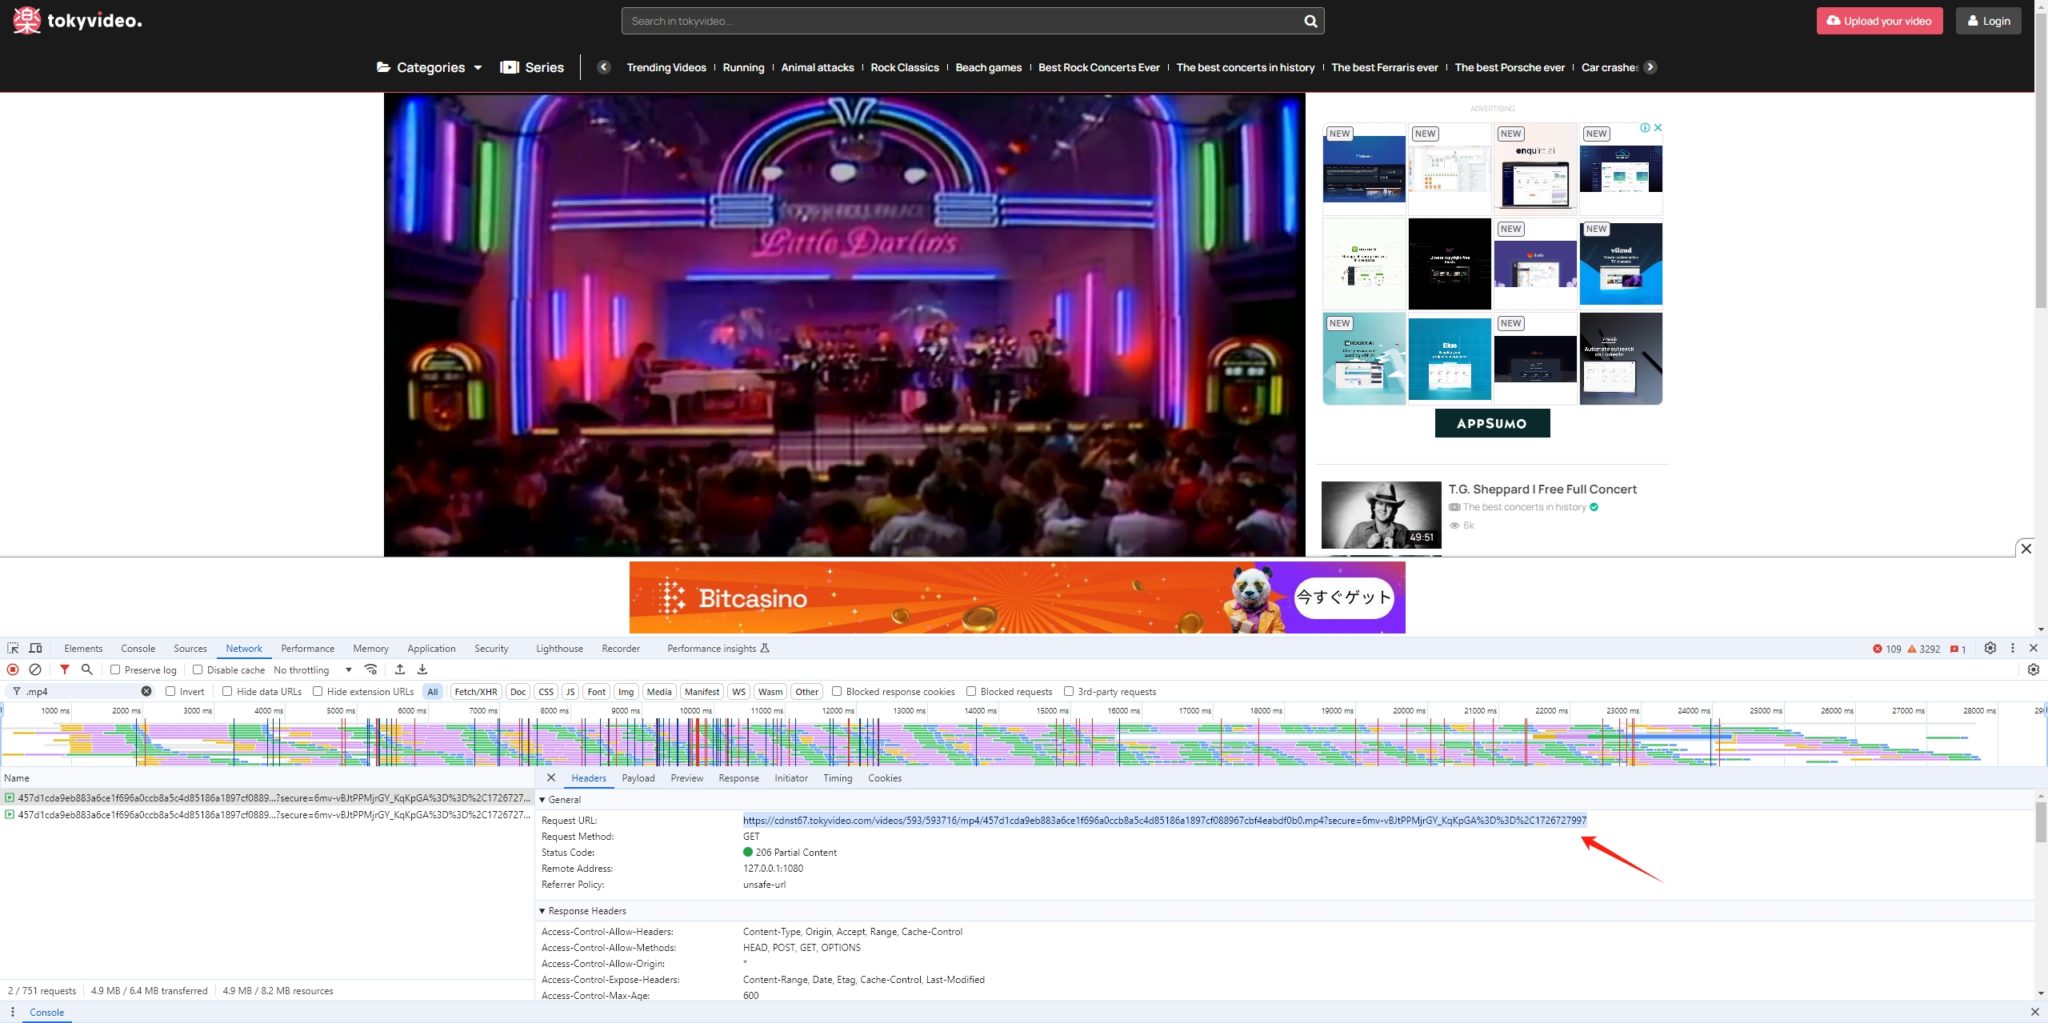Screen dimensions: 2048x1023
Task: Clear the .mp4 filter input field
Action: 146,691
